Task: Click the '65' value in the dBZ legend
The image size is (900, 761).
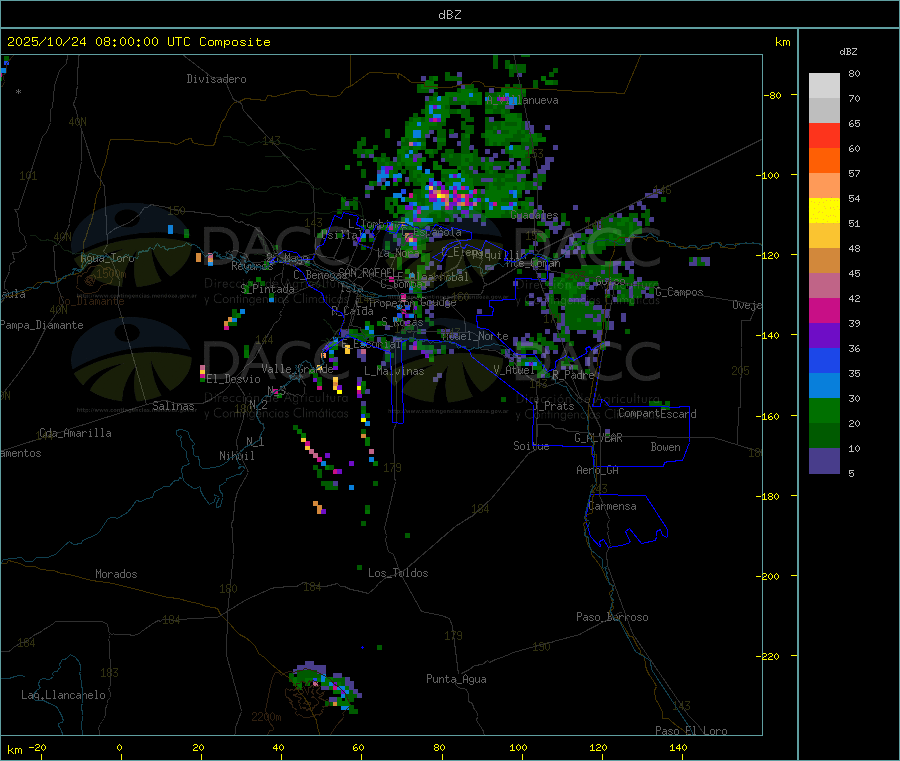Action: (x=854, y=123)
